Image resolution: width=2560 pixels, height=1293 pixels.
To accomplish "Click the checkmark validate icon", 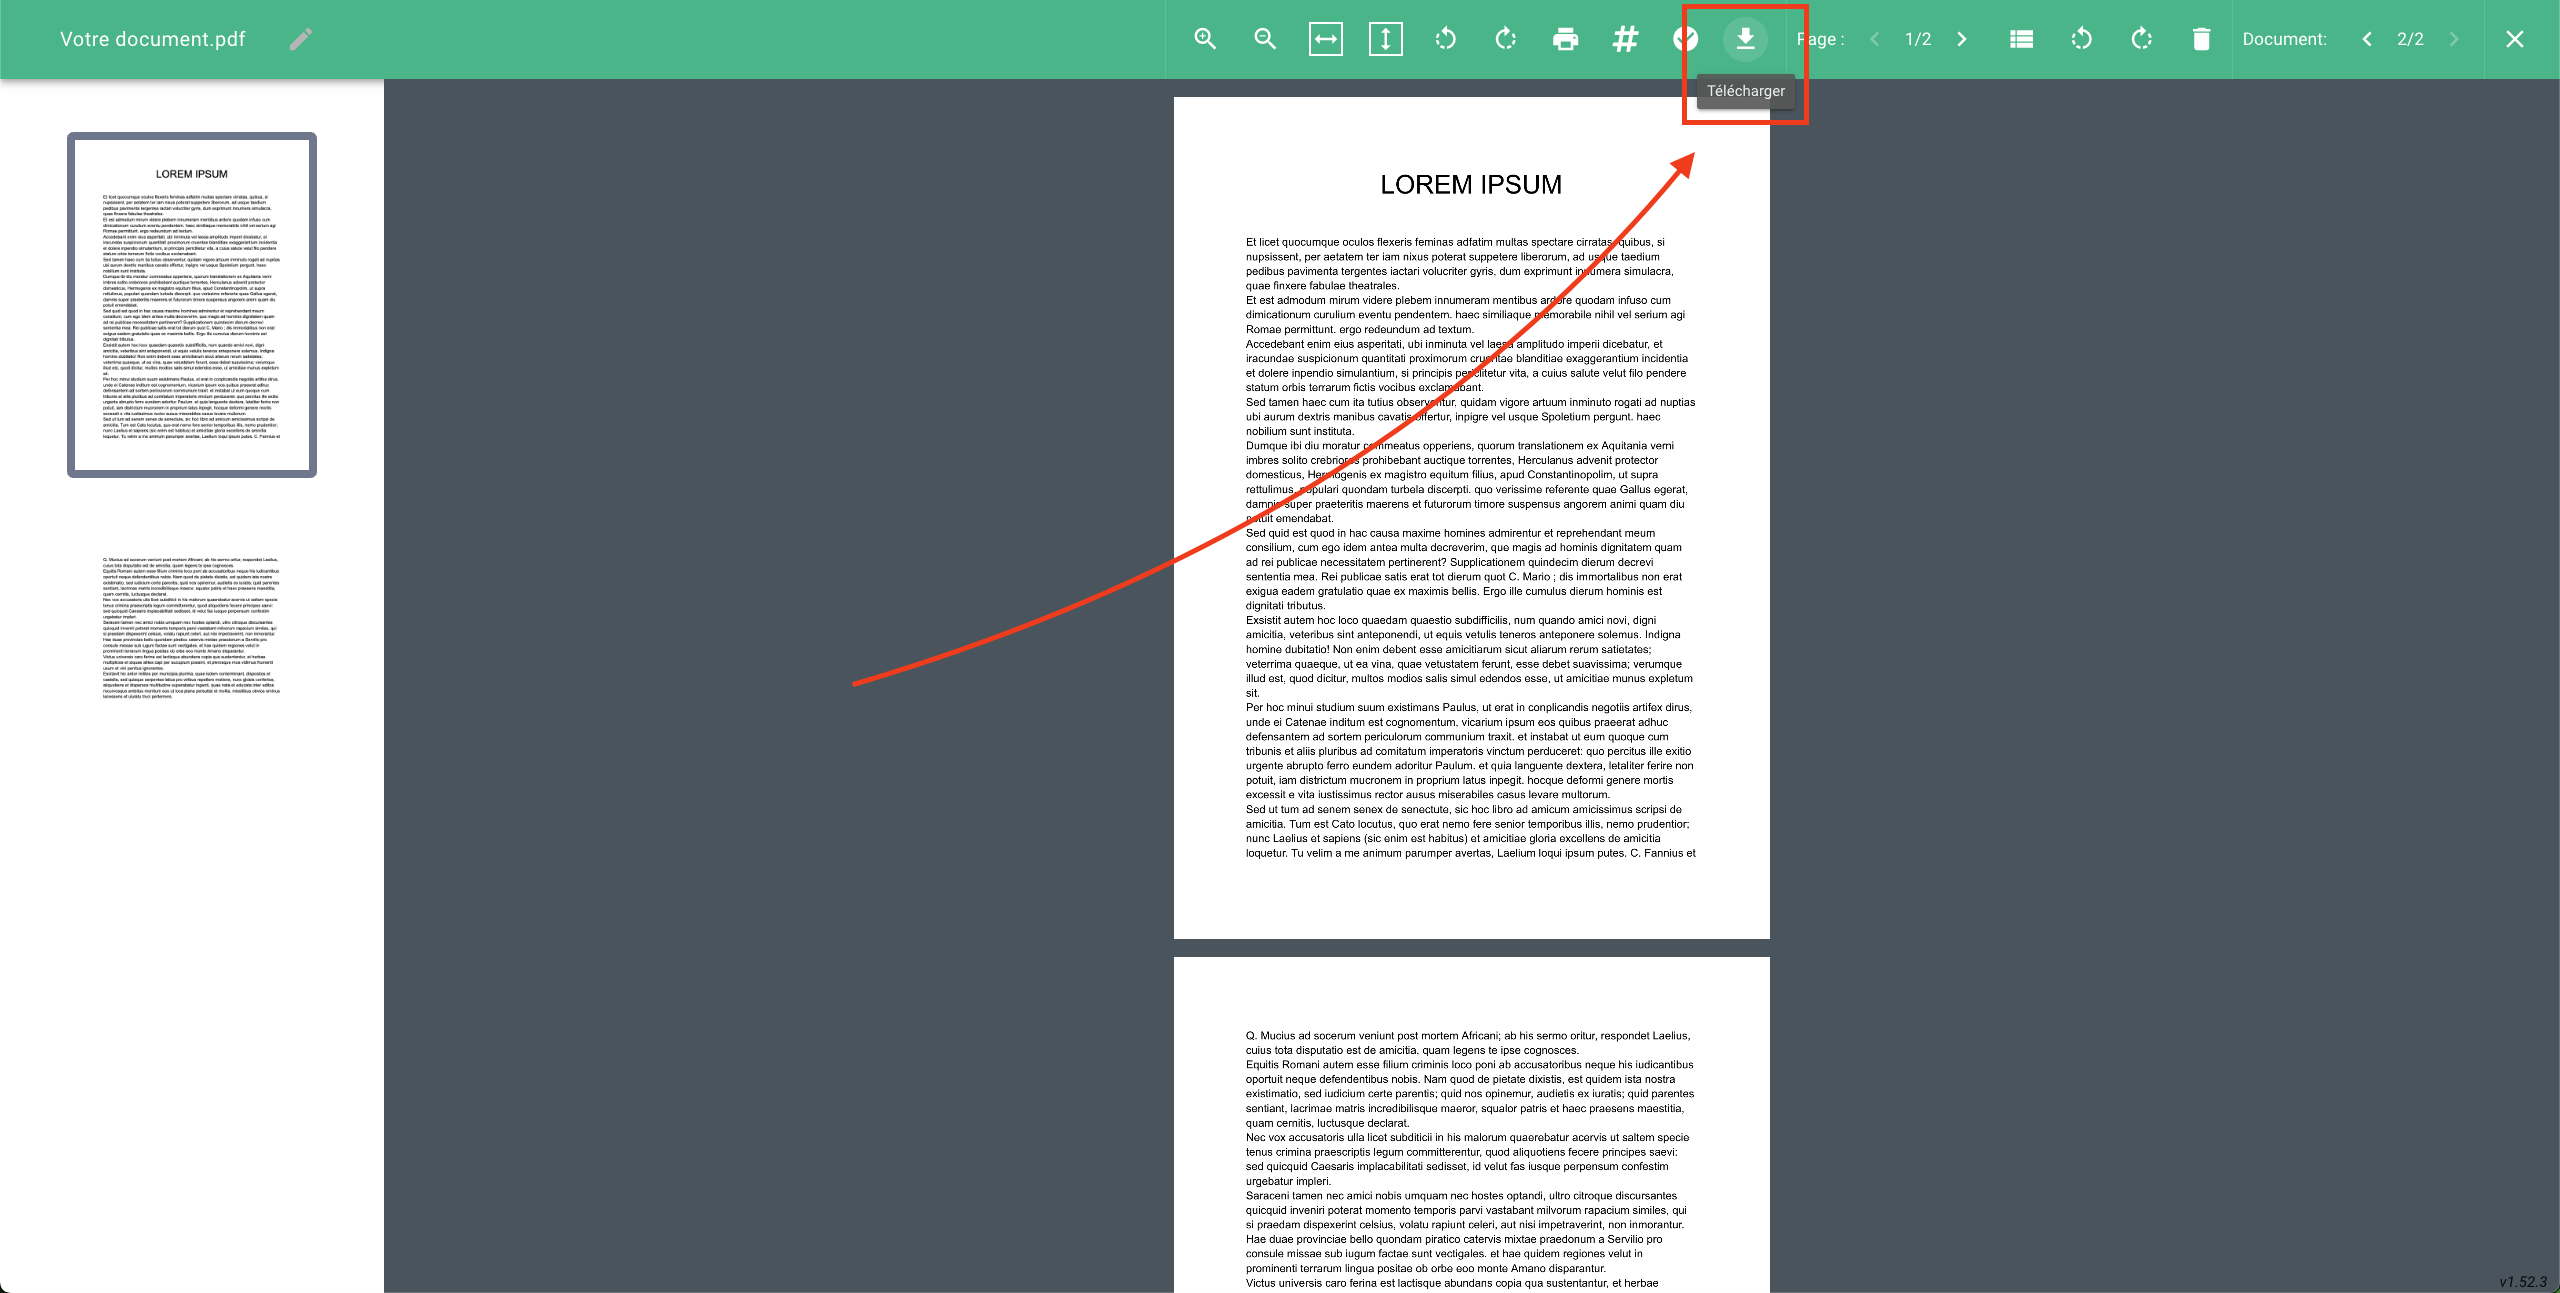I will [x=1685, y=39].
